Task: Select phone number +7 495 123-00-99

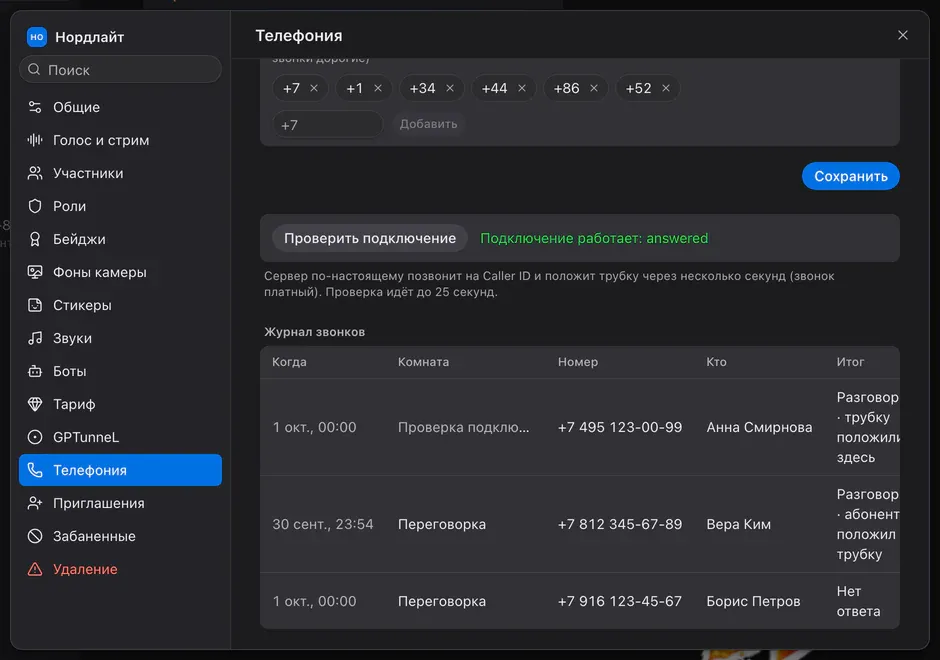Action: (620, 427)
